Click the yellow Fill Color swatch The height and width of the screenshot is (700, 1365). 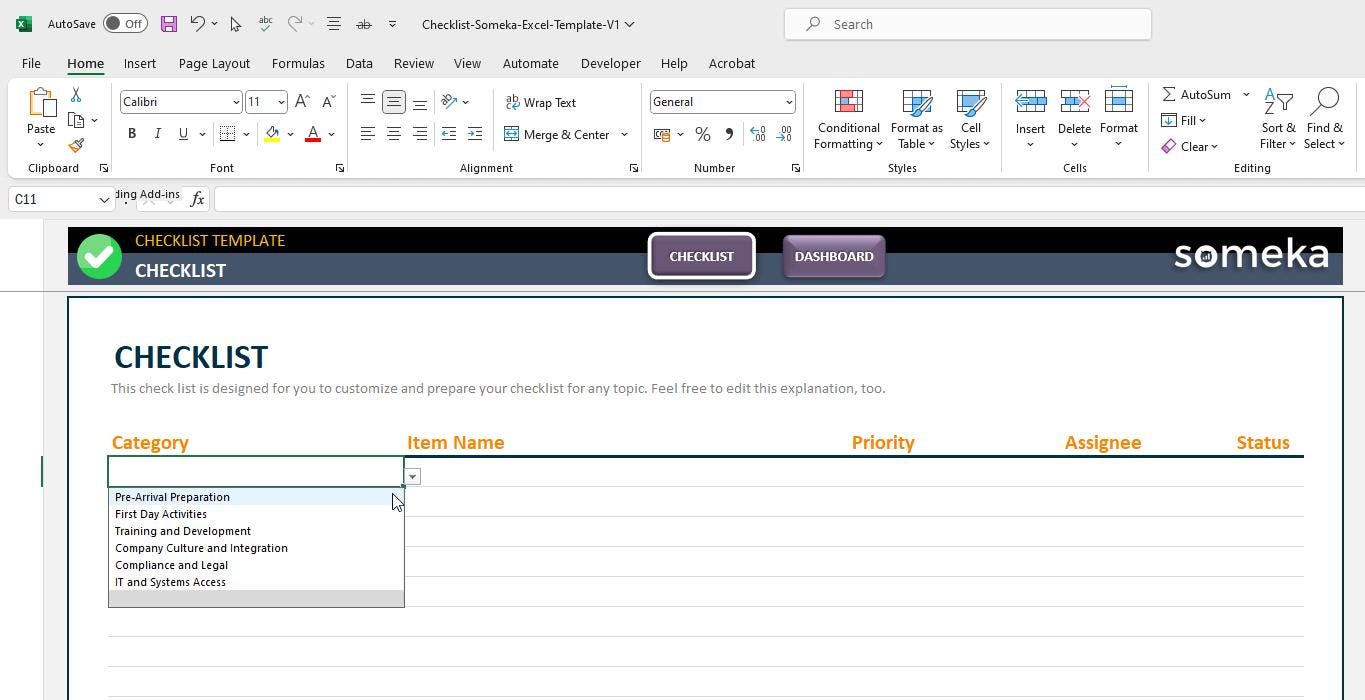[272, 134]
